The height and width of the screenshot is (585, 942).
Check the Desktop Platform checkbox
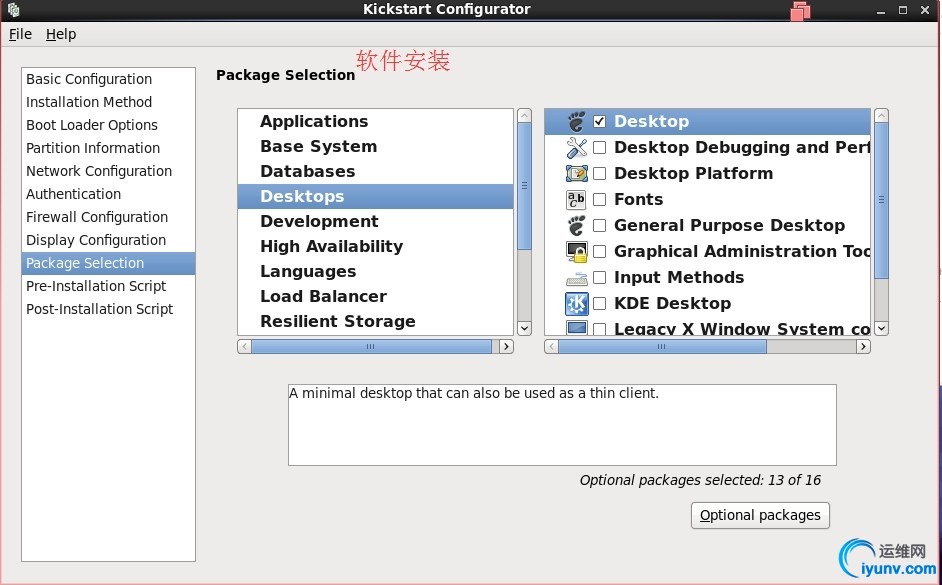pos(599,174)
